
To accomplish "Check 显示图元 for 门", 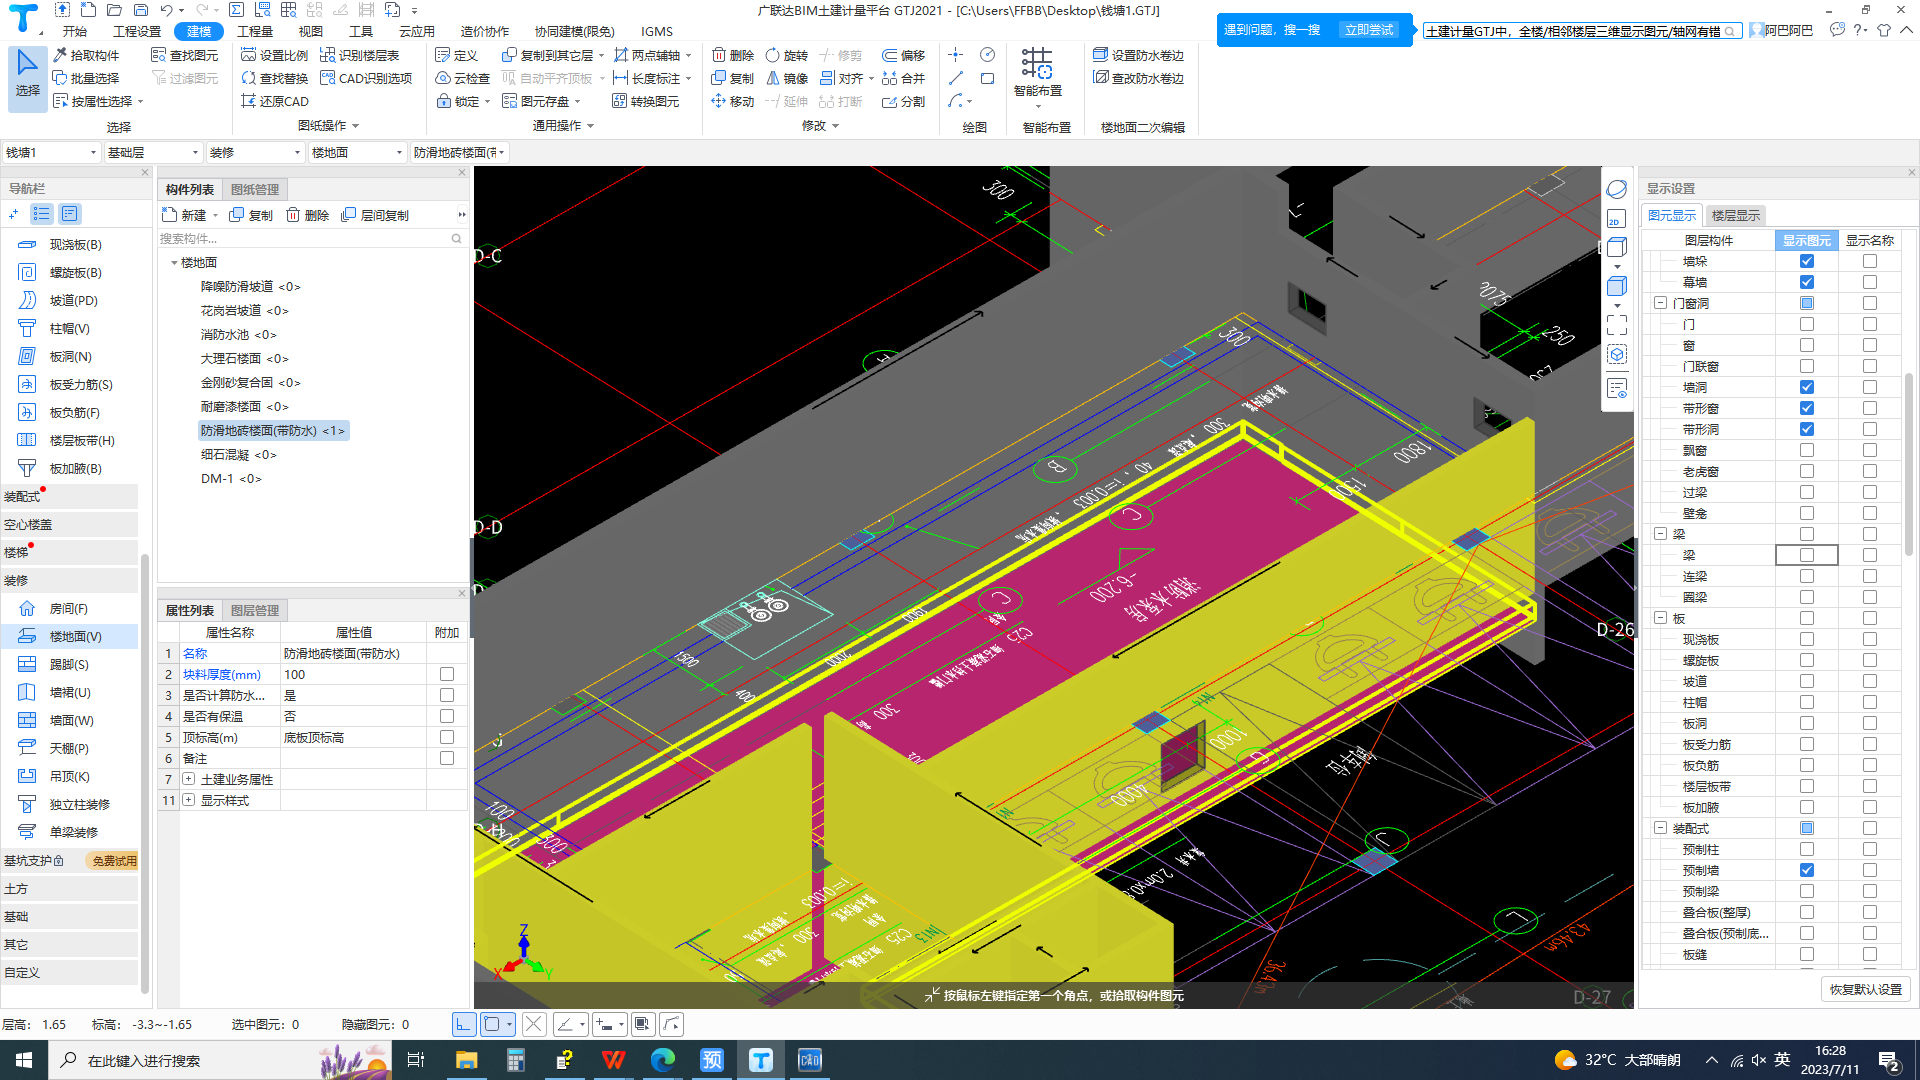I will click(1806, 324).
